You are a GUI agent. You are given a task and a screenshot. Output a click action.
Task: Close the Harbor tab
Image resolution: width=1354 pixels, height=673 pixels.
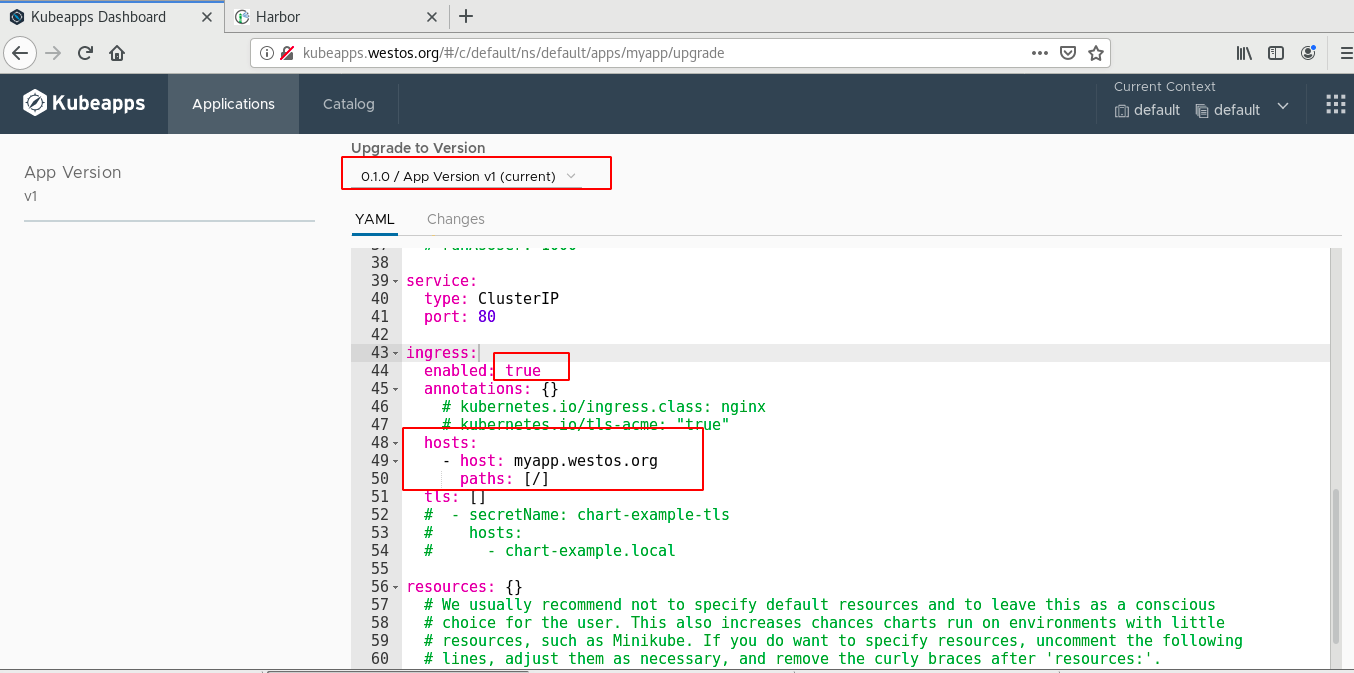click(x=432, y=17)
